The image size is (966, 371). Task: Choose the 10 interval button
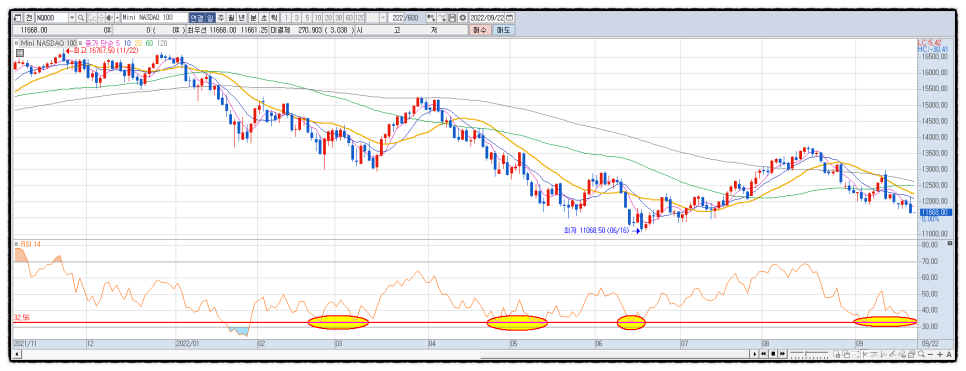[x=317, y=17]
